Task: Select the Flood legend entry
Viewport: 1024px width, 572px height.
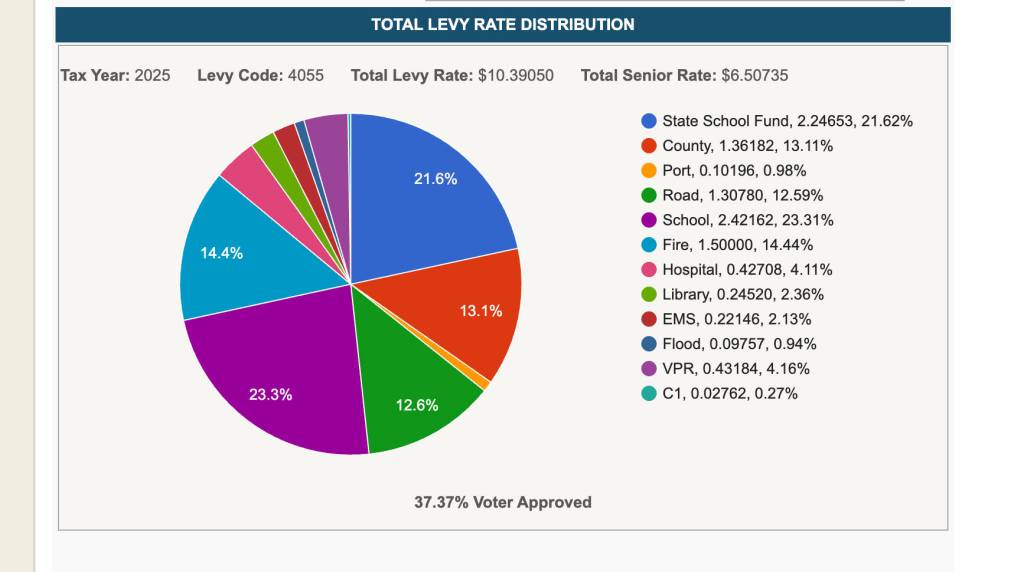Action: pos(739,344)
